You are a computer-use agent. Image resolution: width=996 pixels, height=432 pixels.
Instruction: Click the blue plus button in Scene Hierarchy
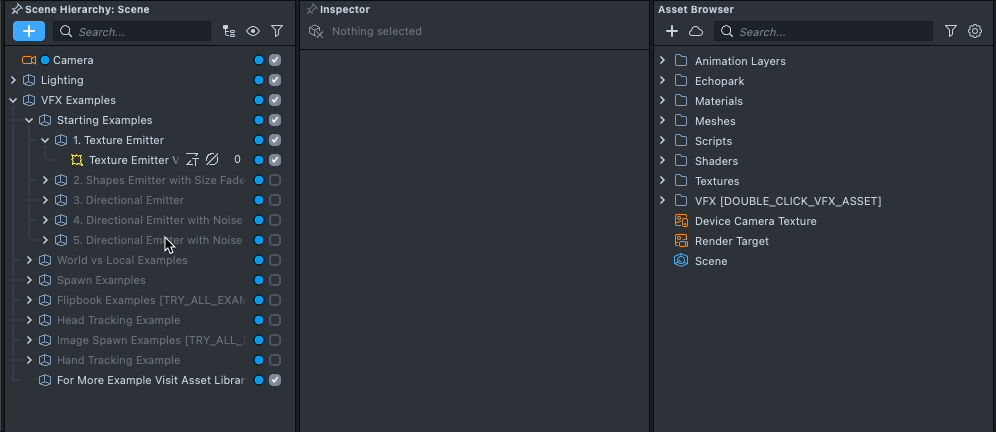coord(29,30)
